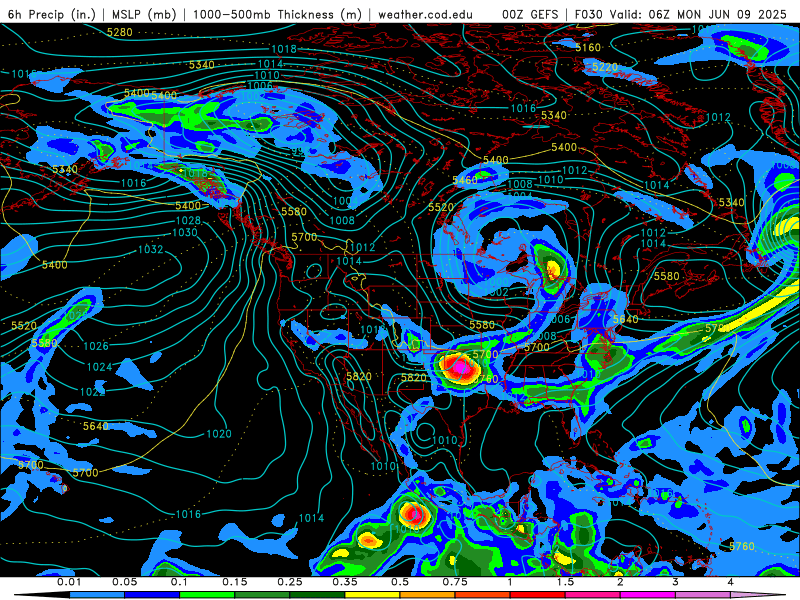
Task: Click the '4' legend value
Action: (730, 582)
